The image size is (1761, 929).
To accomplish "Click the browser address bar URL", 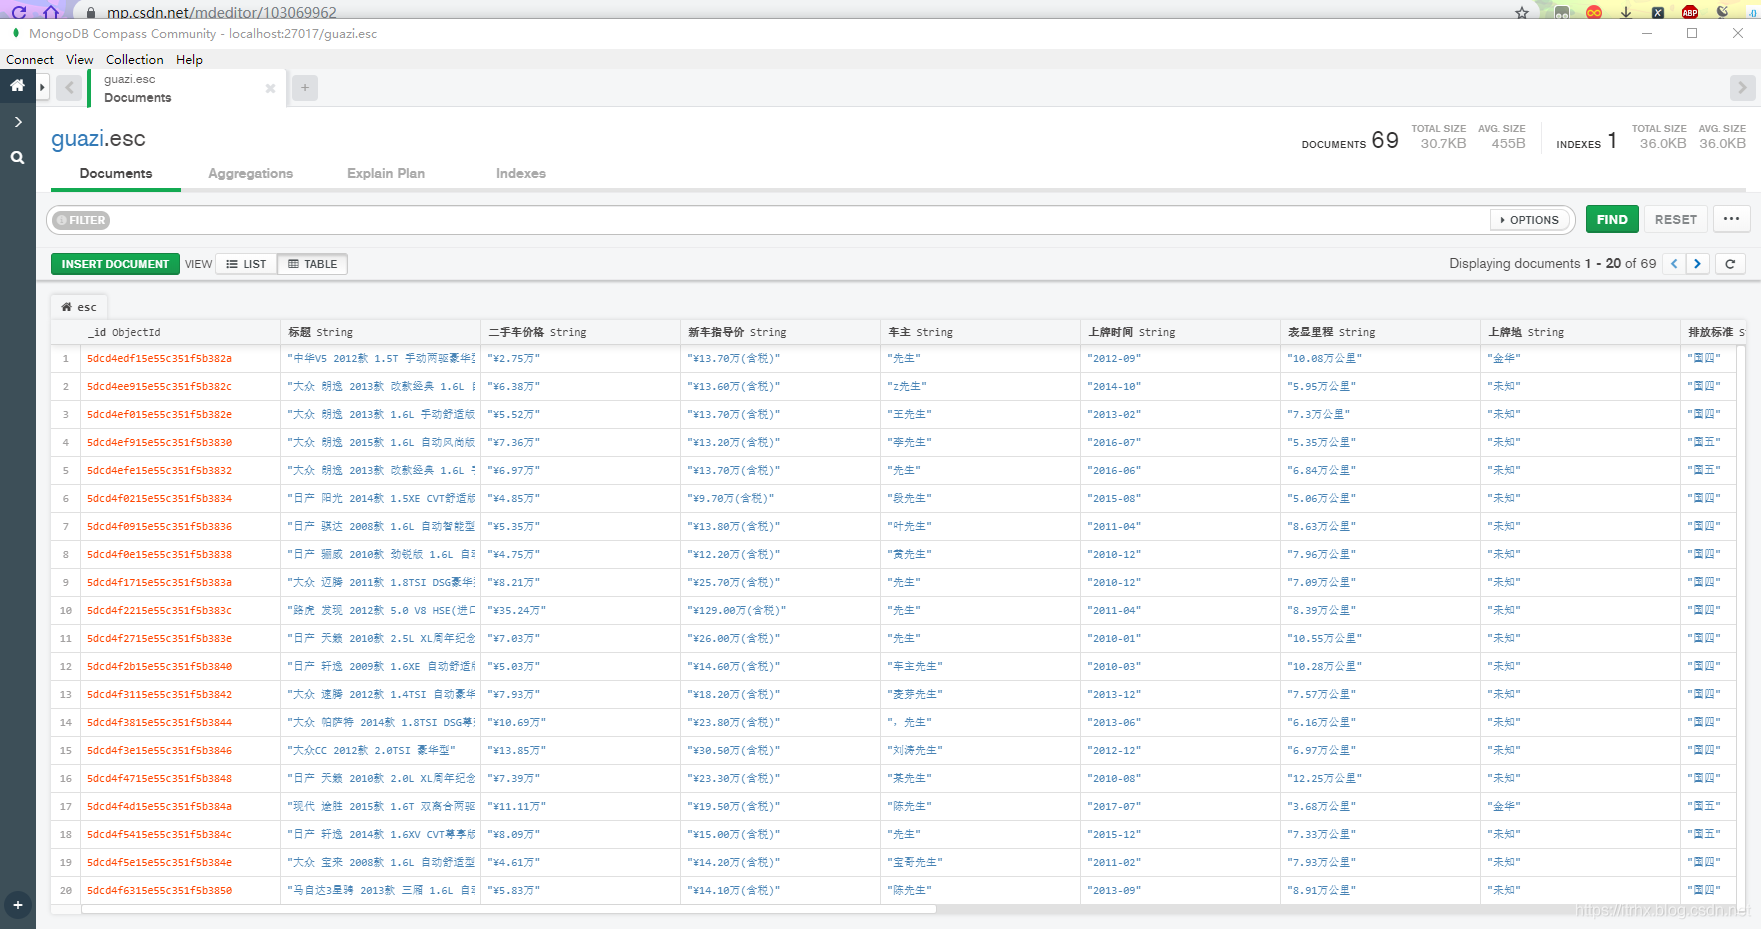I will (222, 13).
